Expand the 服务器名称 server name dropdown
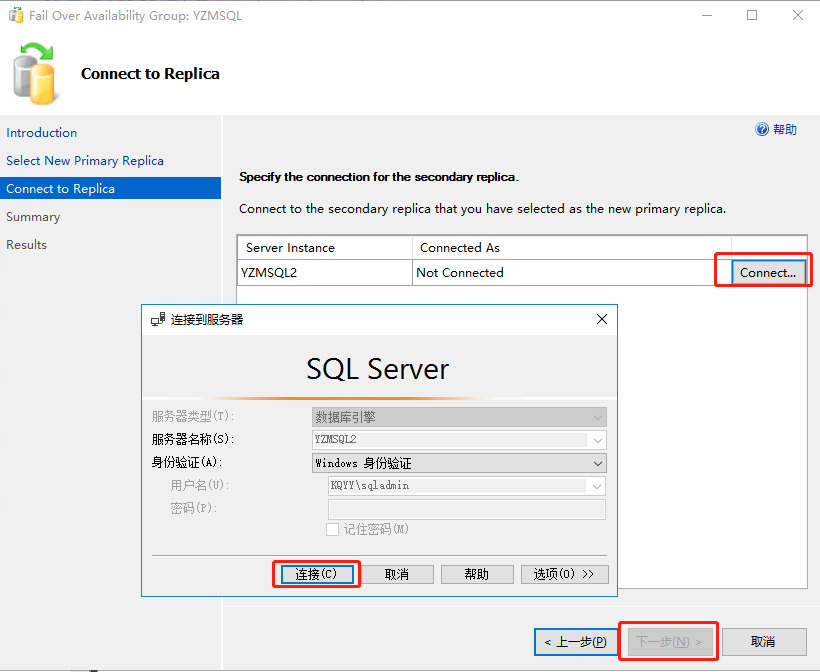The height and width of the screenshot is (672, 820). coord(598,440)
